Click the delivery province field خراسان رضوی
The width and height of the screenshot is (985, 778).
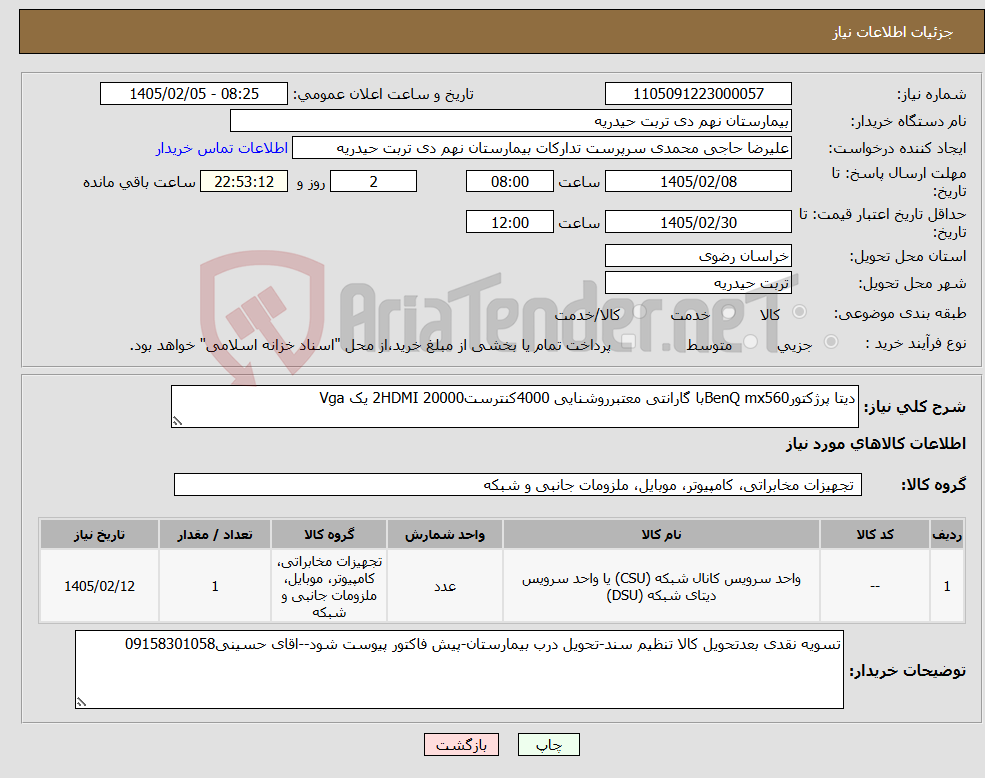click(698, 256)
